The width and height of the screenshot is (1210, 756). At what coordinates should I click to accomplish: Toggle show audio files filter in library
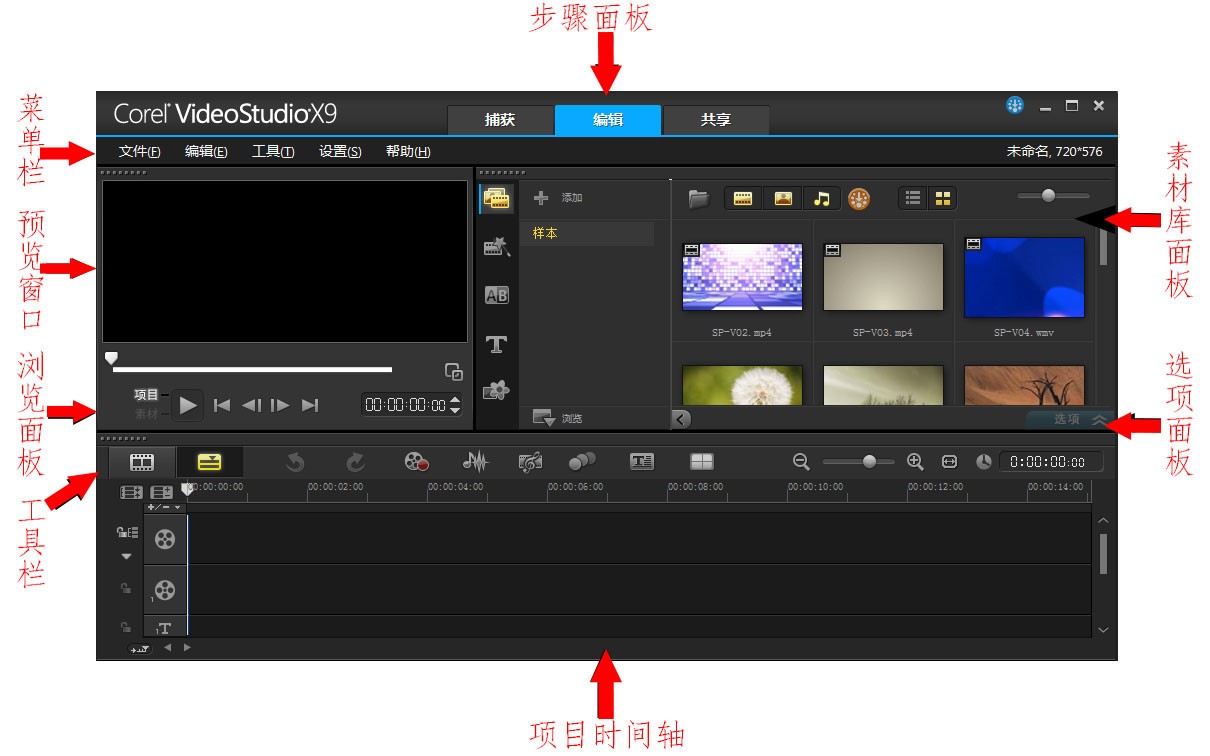click(x=821, y=198)
